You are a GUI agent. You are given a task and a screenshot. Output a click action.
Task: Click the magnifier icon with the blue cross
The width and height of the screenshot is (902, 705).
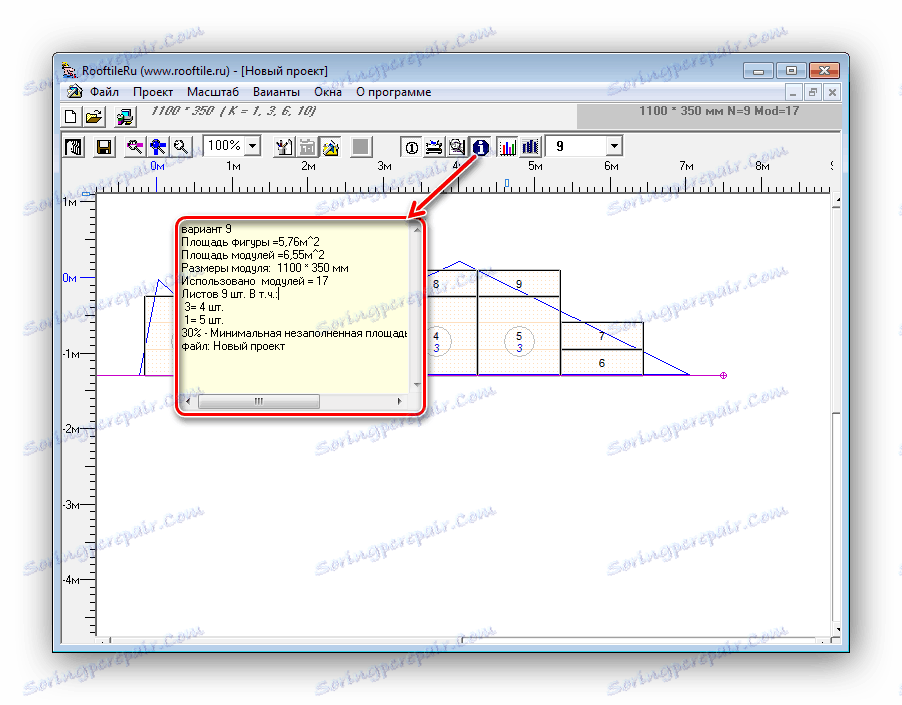click(x=158, y=147)
